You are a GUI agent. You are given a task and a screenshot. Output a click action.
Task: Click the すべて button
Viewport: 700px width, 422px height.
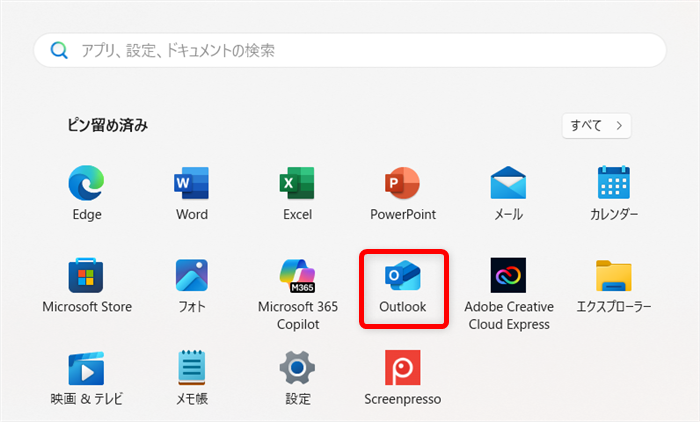click(596, 126)
